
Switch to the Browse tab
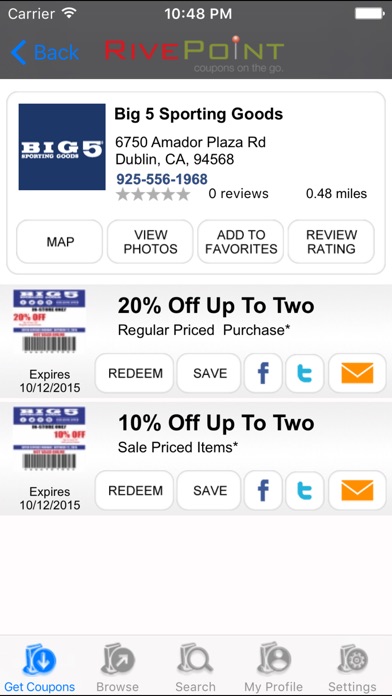click(x=118, y=666)
